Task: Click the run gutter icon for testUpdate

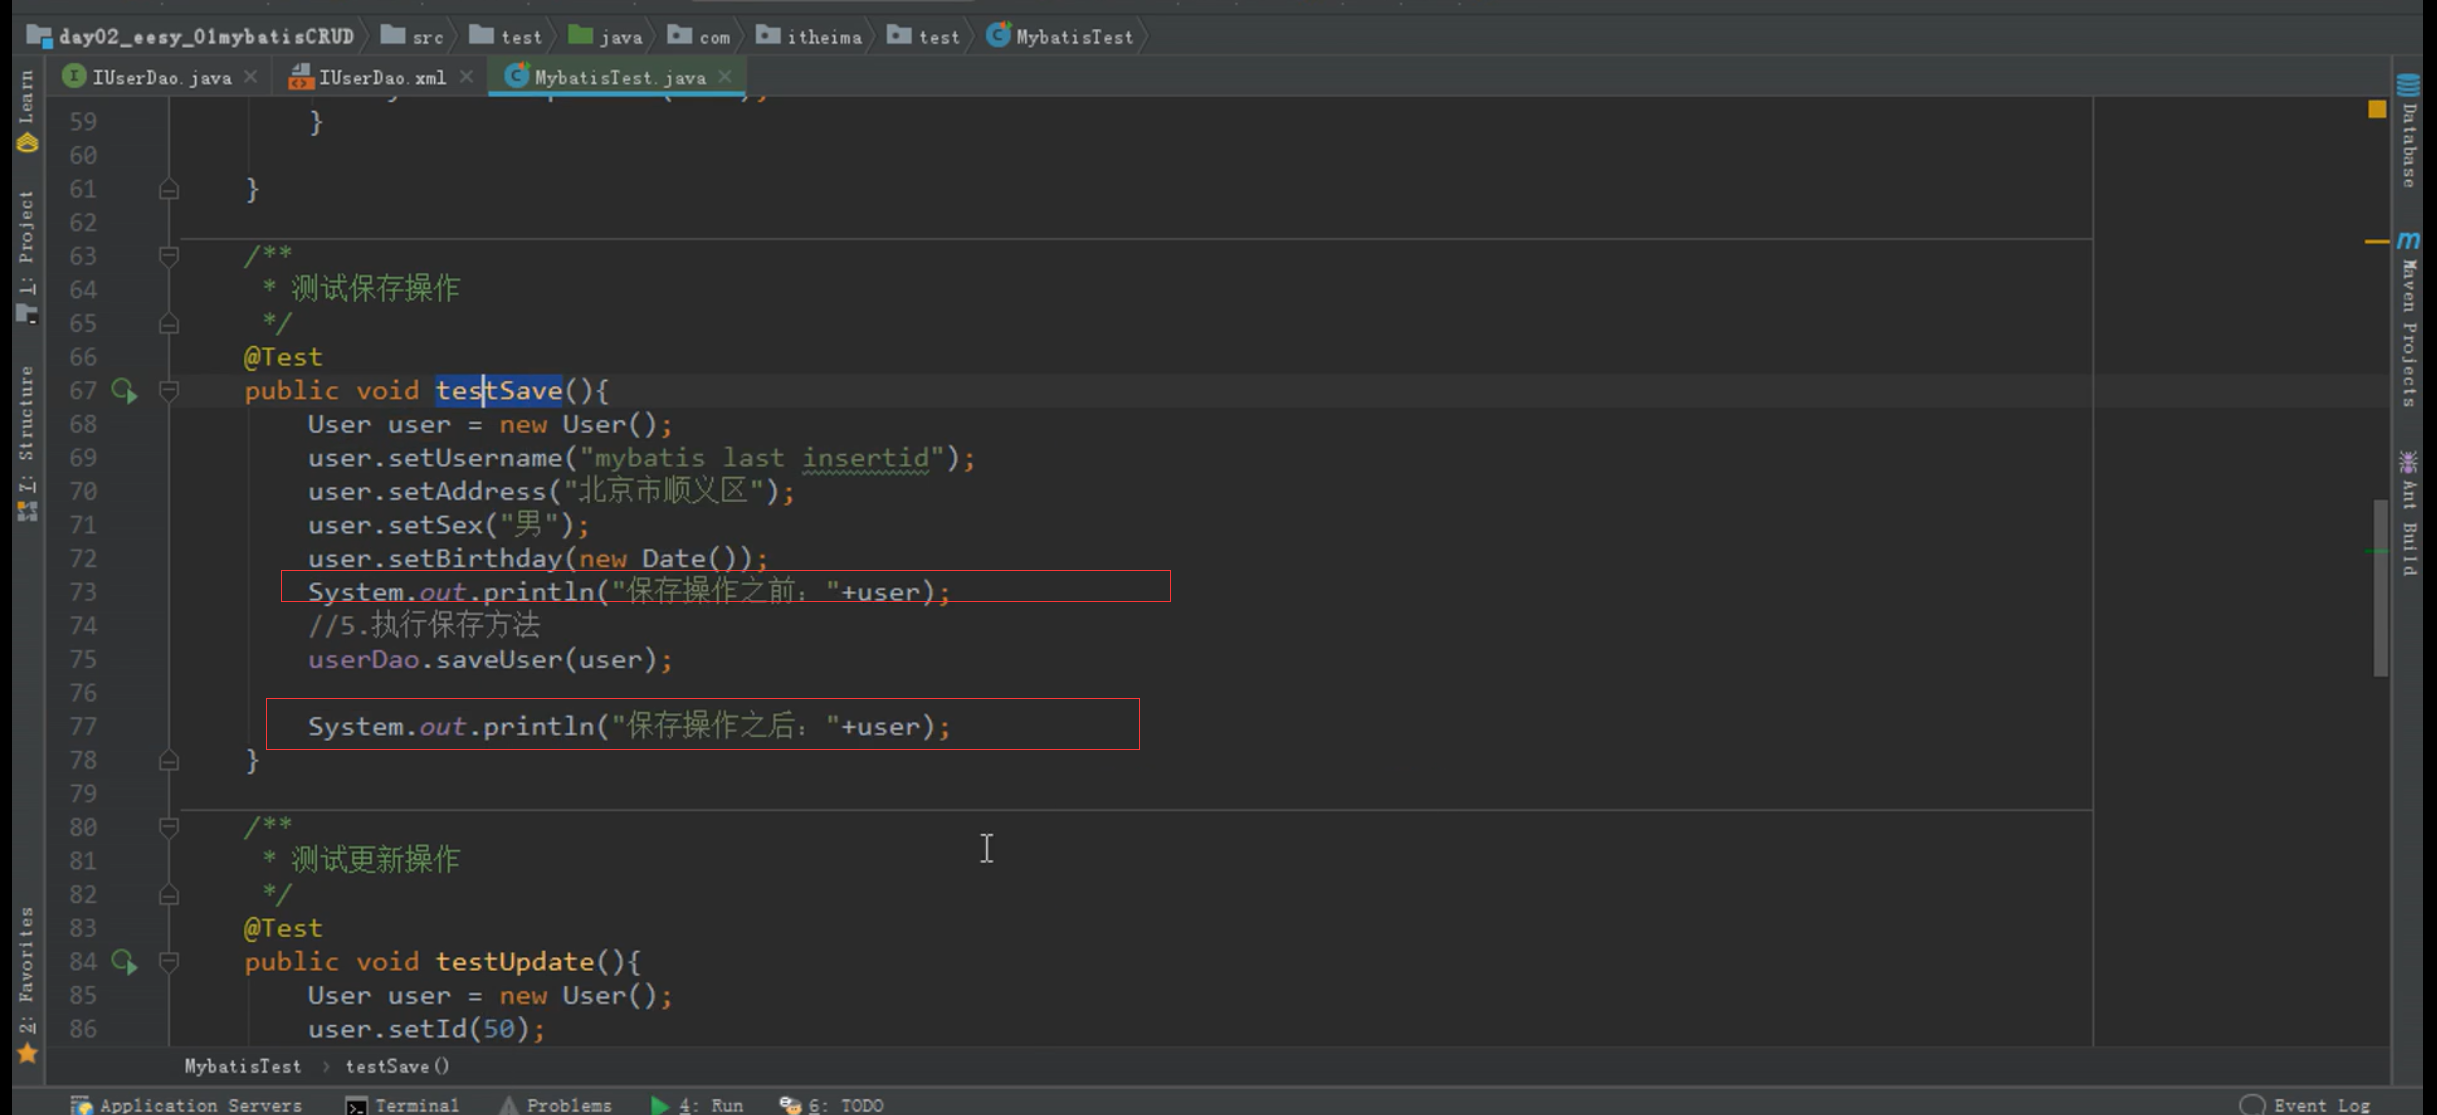Action: tap(124, 962)
